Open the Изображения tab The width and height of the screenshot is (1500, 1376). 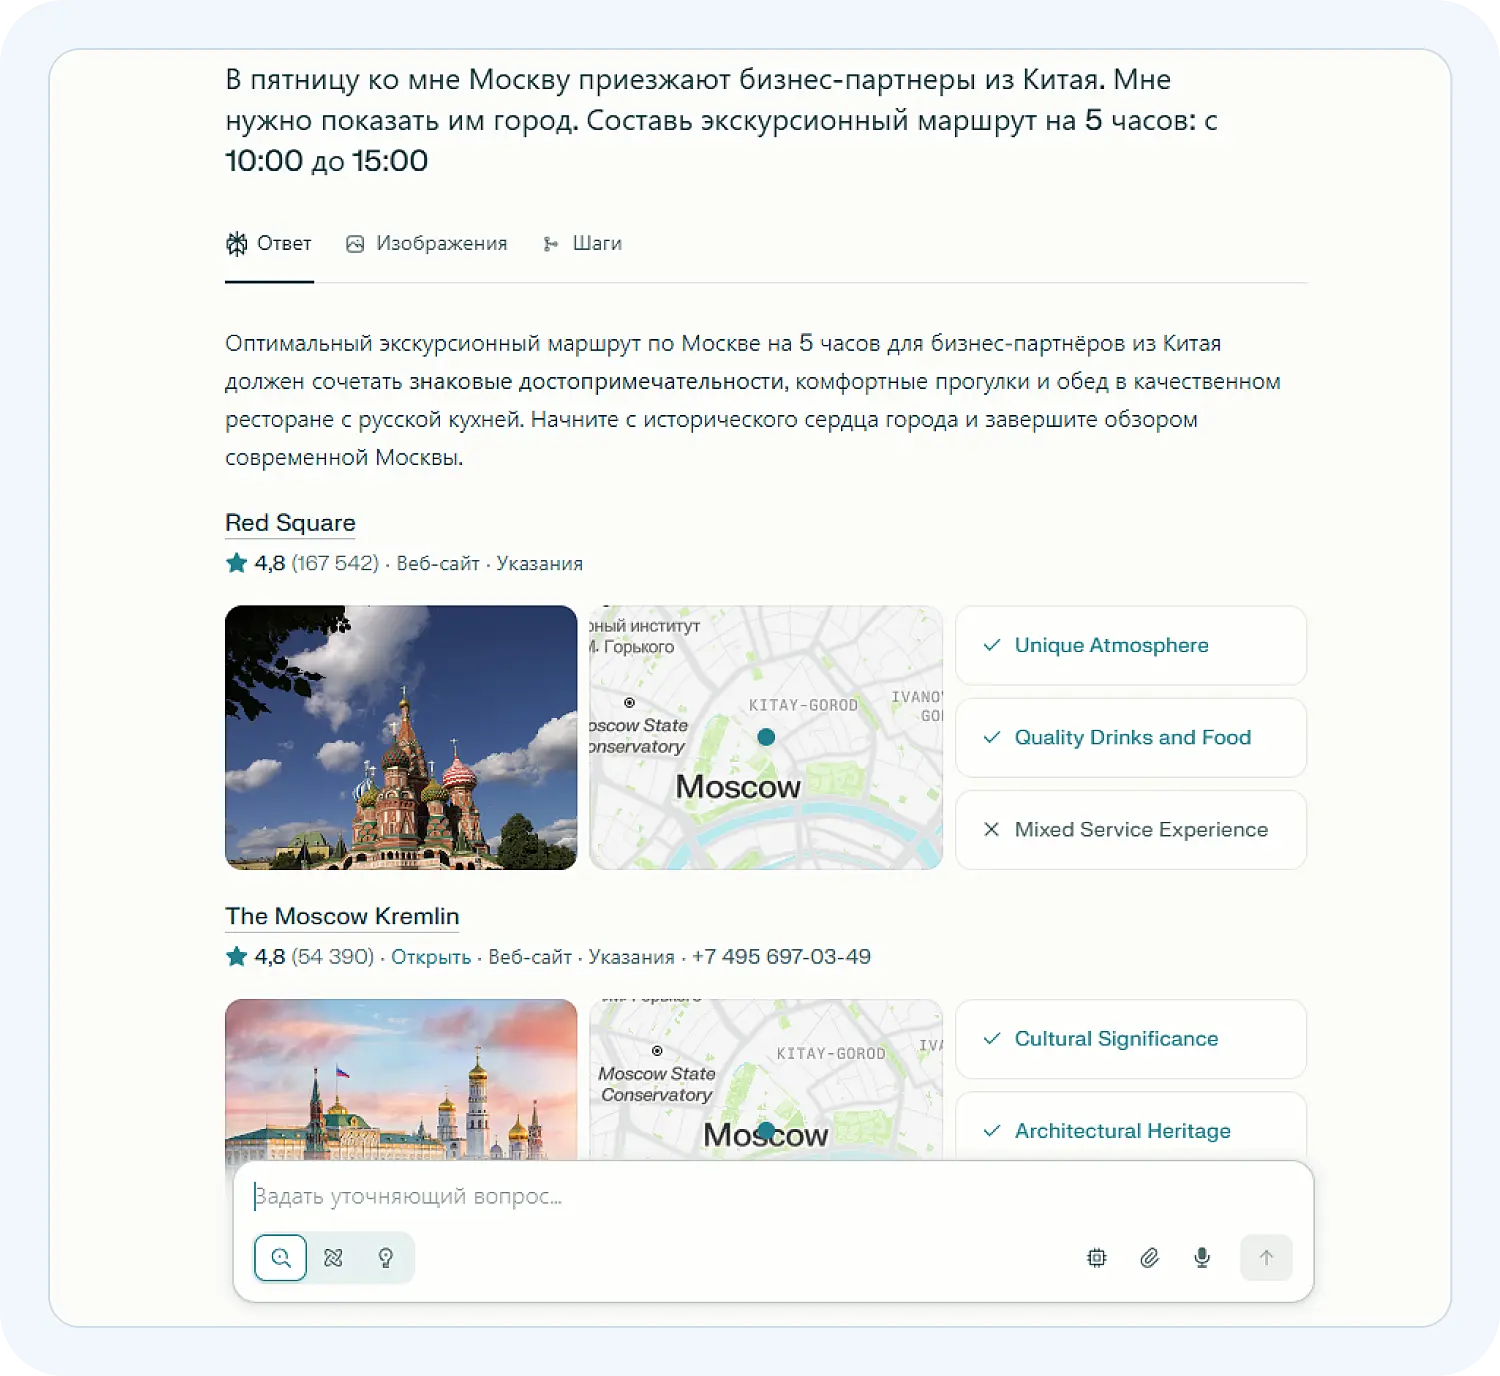click(x=427, y=244)
